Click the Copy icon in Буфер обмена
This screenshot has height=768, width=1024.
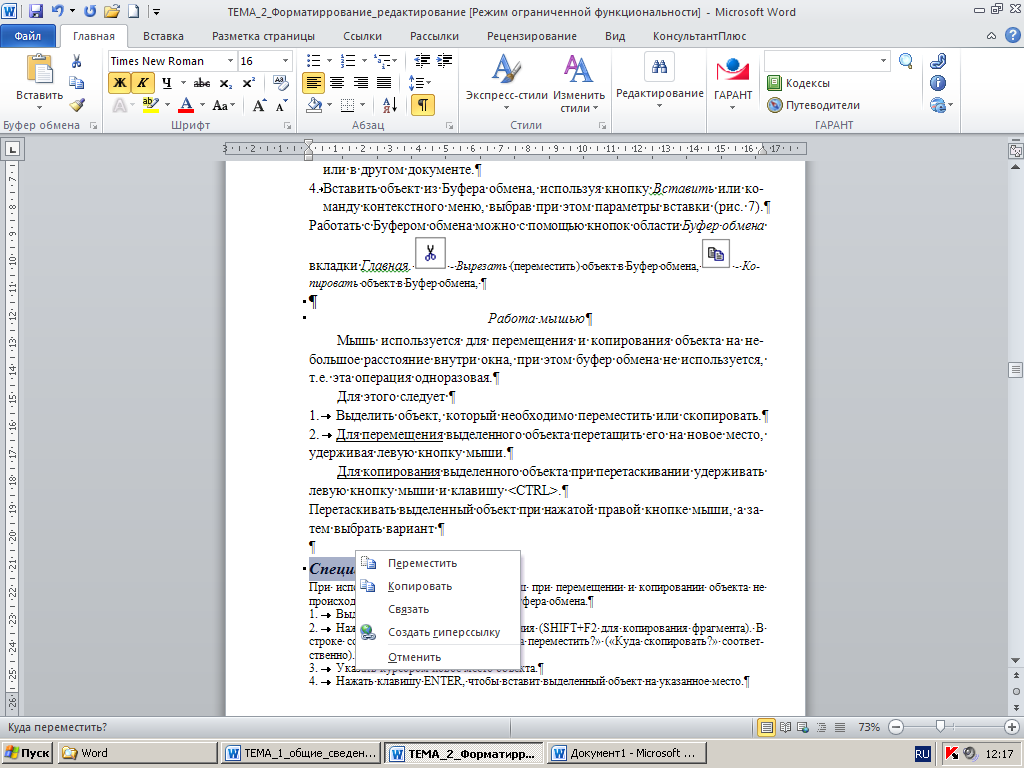click(76, 83)
